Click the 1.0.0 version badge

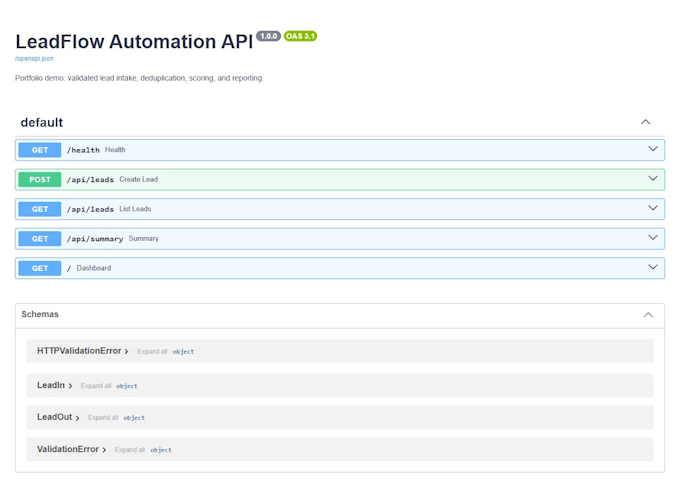tap(268, 36)
